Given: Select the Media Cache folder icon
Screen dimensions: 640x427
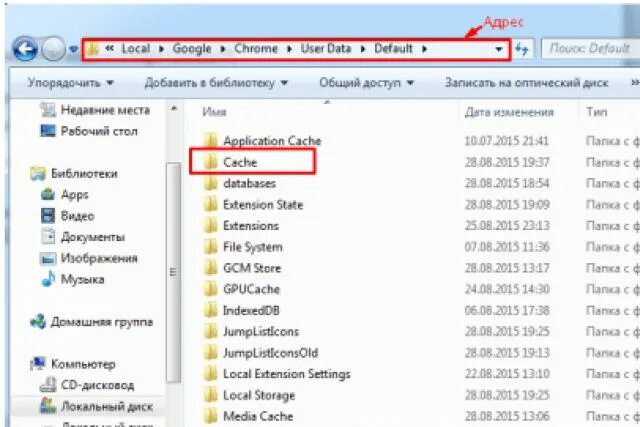Looking at the screenshot, I should click(211, 416).
